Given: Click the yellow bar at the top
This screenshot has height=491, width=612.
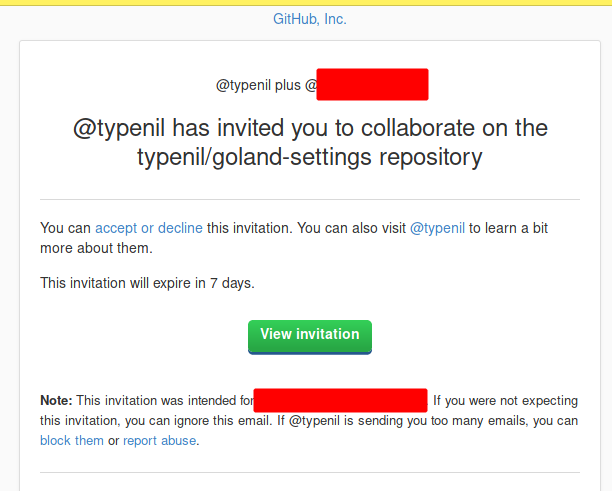Looking at the screenshot, I should (x=306, y=2).
